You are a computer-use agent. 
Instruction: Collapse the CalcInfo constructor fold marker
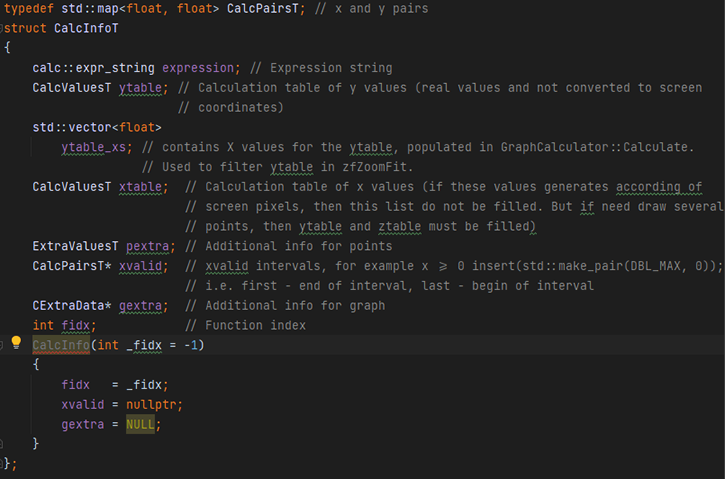tap(3, 344)
